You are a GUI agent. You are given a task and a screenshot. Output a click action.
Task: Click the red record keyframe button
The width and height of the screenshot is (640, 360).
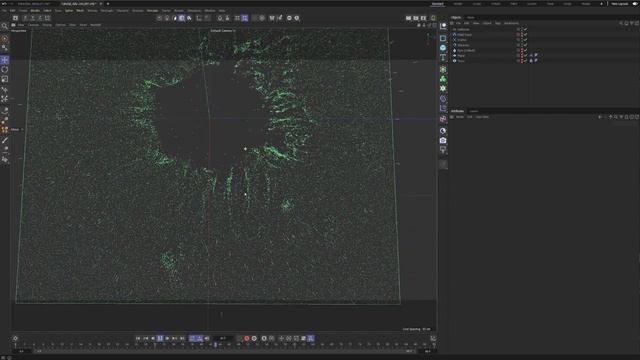tap(247, 338)
